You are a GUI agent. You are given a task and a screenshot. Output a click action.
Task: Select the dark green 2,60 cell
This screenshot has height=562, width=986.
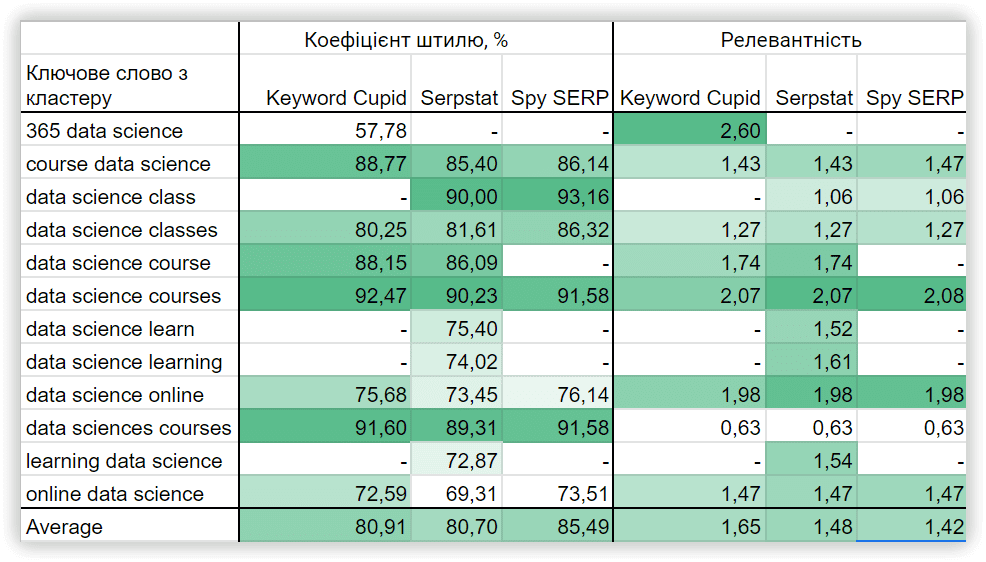click(690, 130)
